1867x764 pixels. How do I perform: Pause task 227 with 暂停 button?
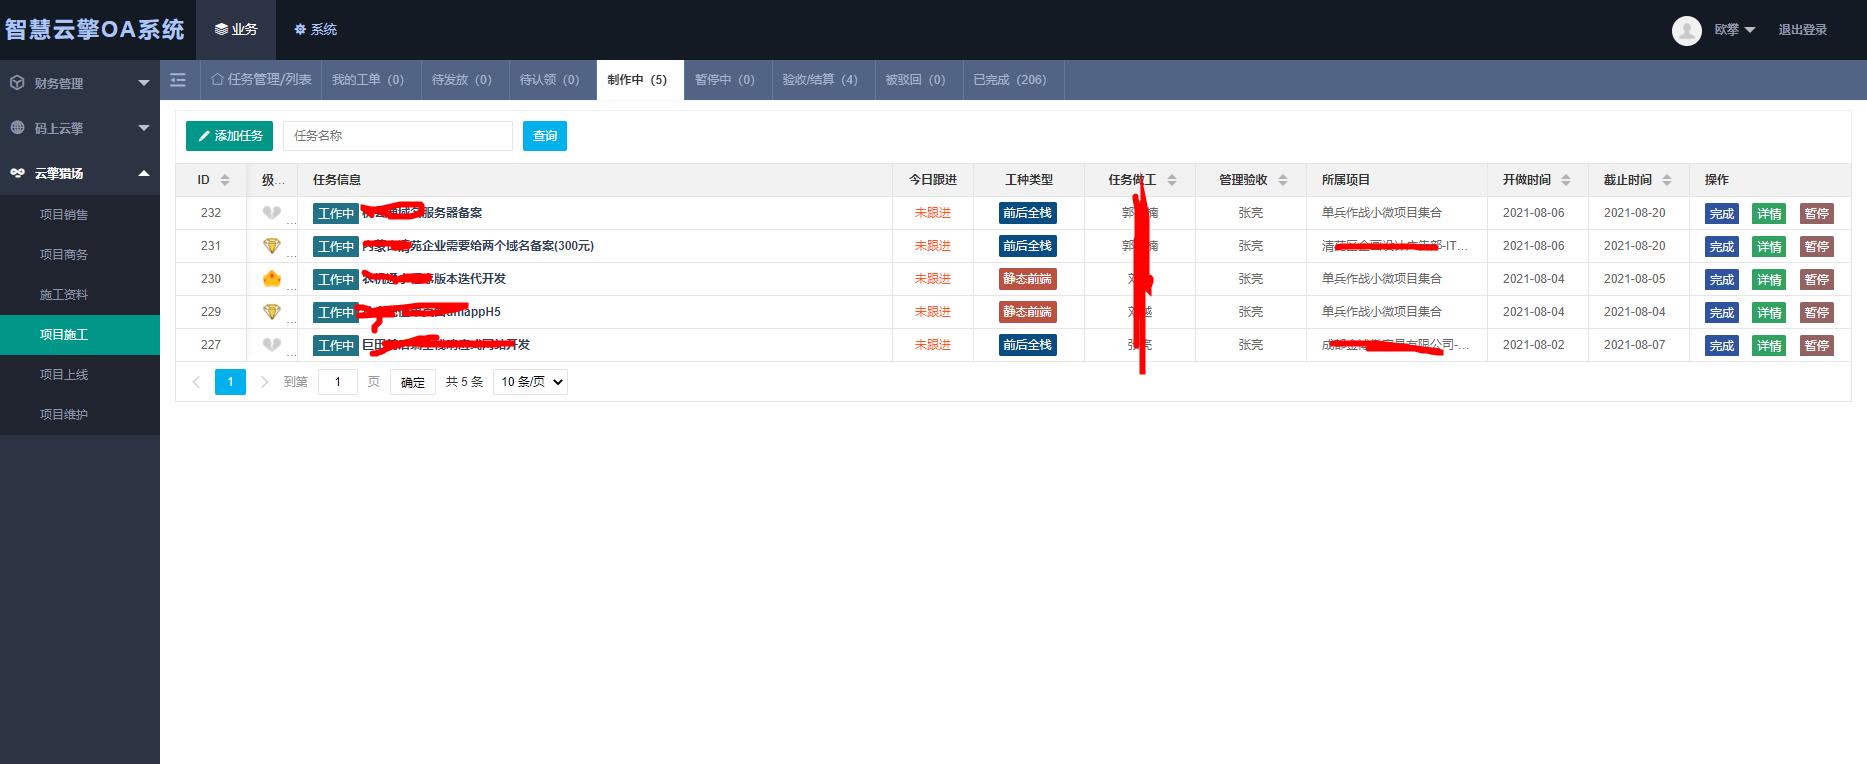pyautogui.click(x=1816, y=345)
